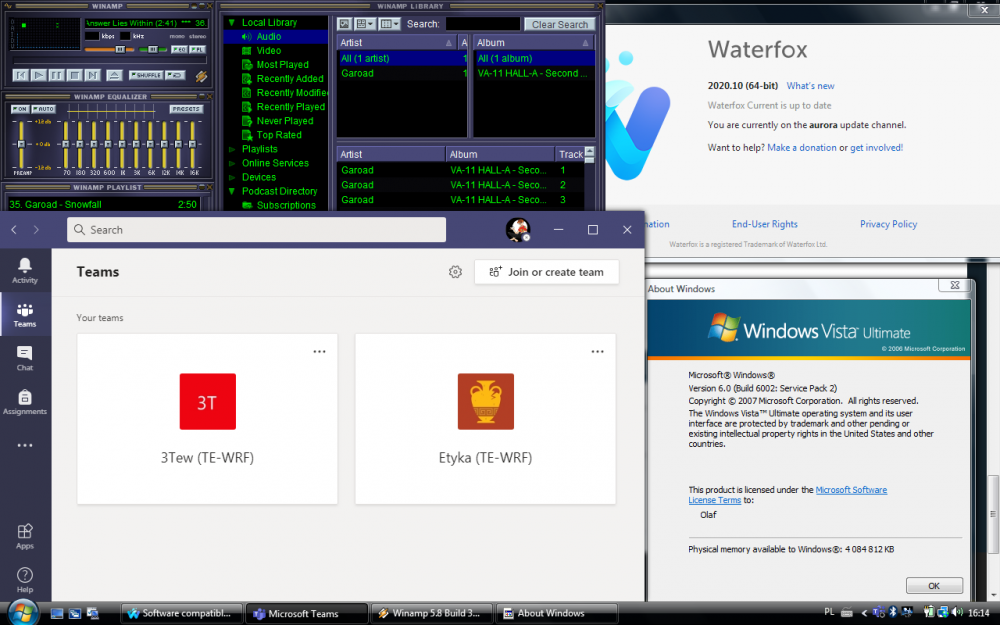This screenshot has height=625, width=1000.
Task: Select Most Played in Winamp library
Action: click(282, 65)
